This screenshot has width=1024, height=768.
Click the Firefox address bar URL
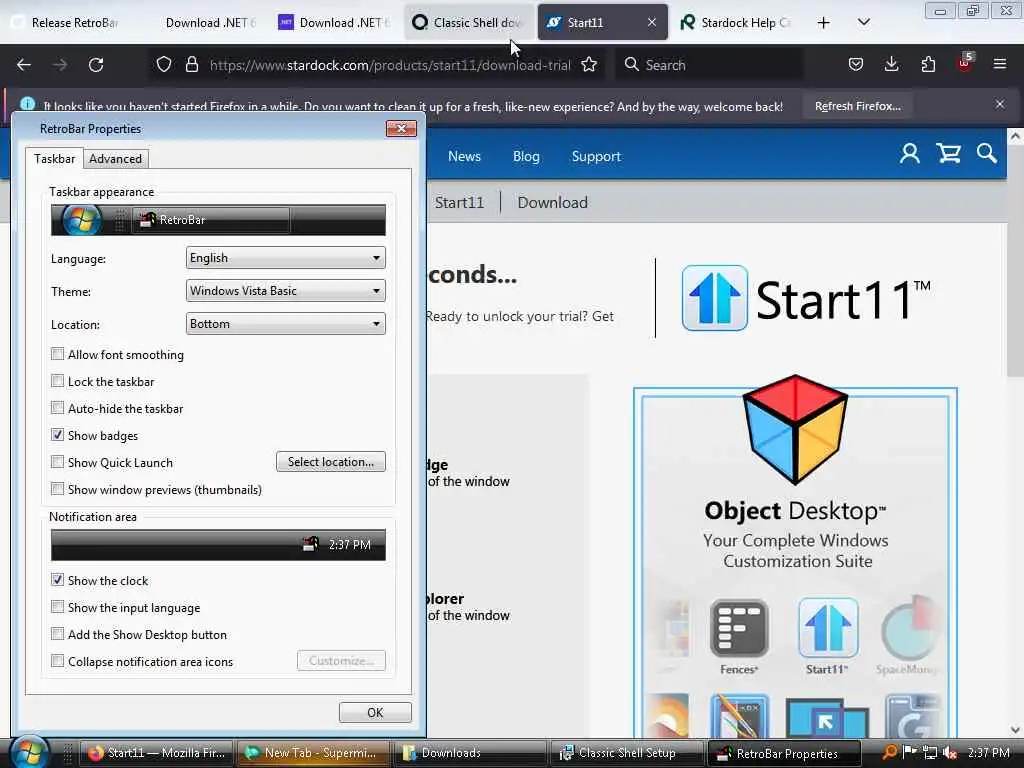390,65
